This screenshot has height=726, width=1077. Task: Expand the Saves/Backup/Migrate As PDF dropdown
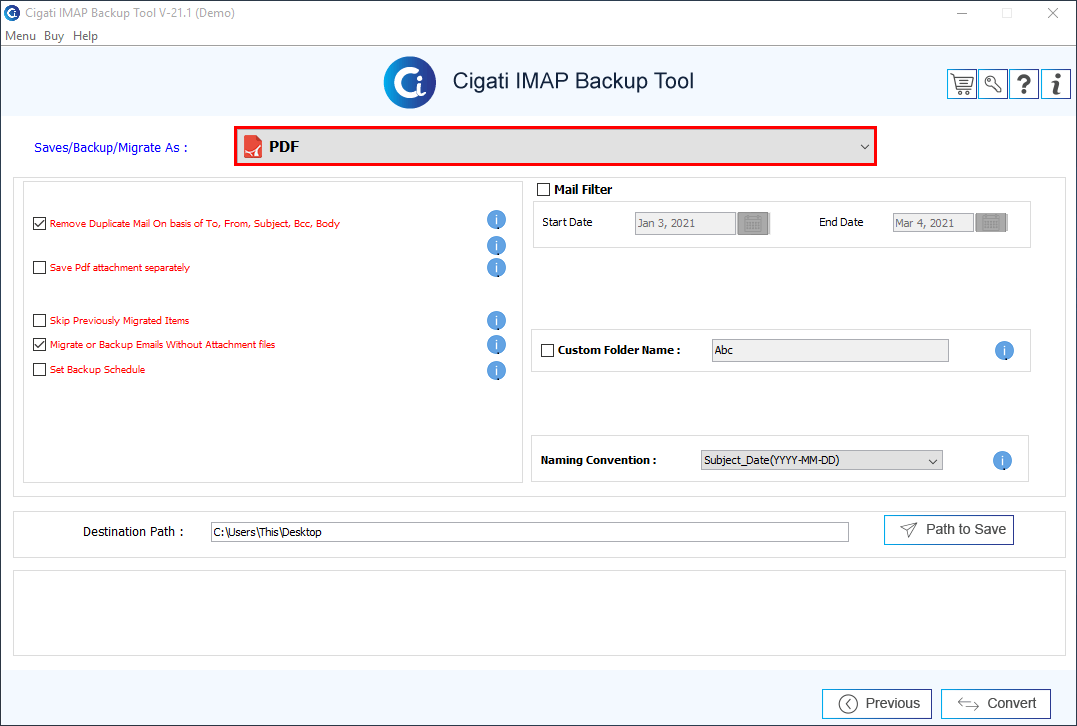pos(555,146)
